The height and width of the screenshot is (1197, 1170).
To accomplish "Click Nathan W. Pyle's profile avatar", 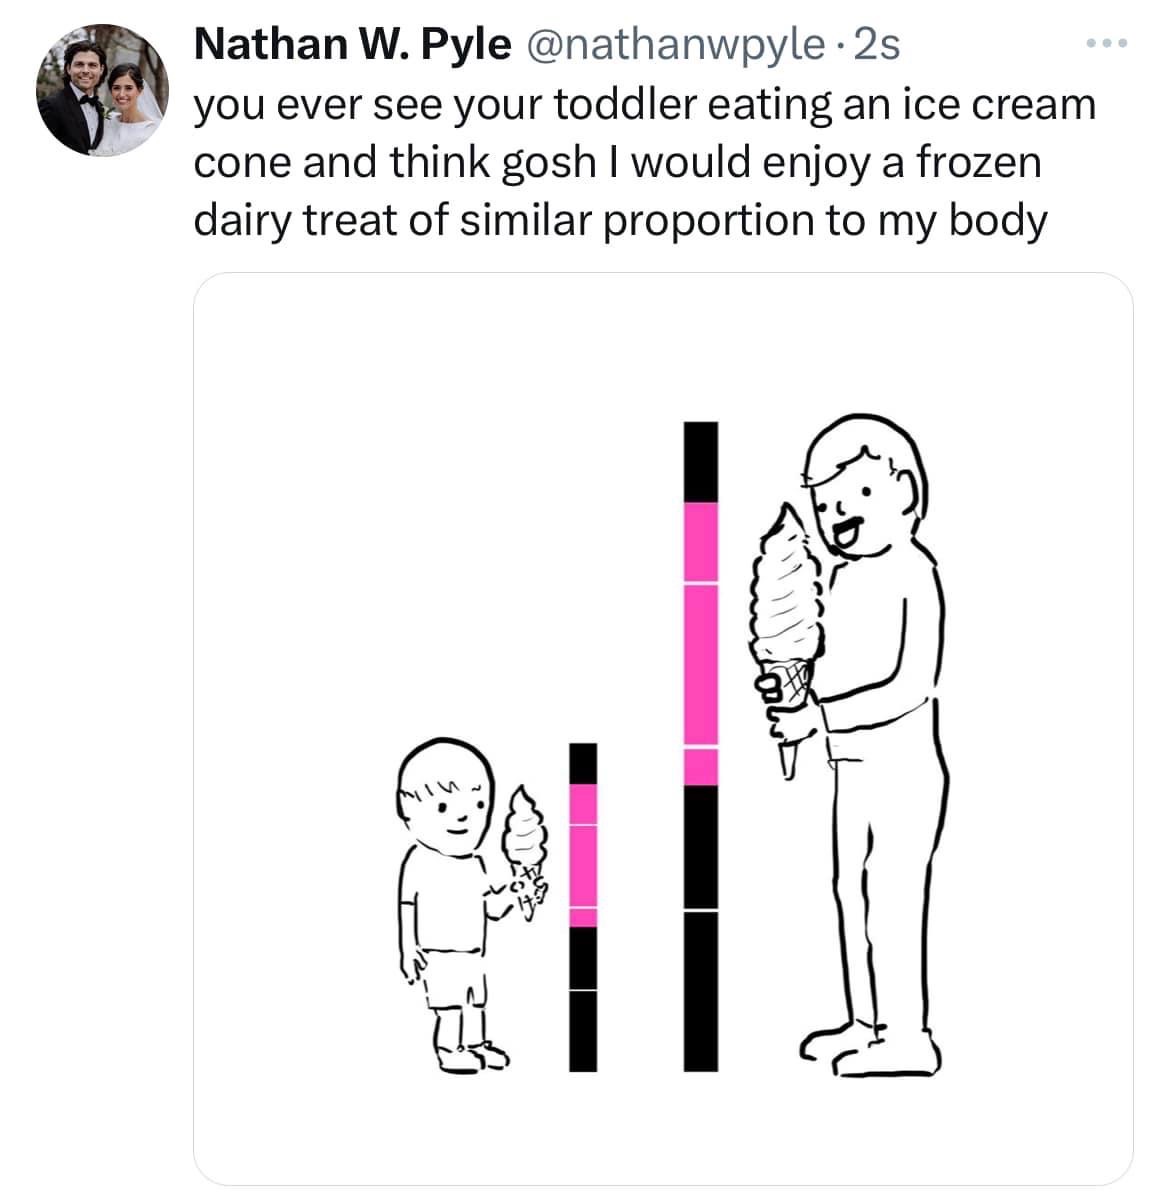I will tap(103, 93).
